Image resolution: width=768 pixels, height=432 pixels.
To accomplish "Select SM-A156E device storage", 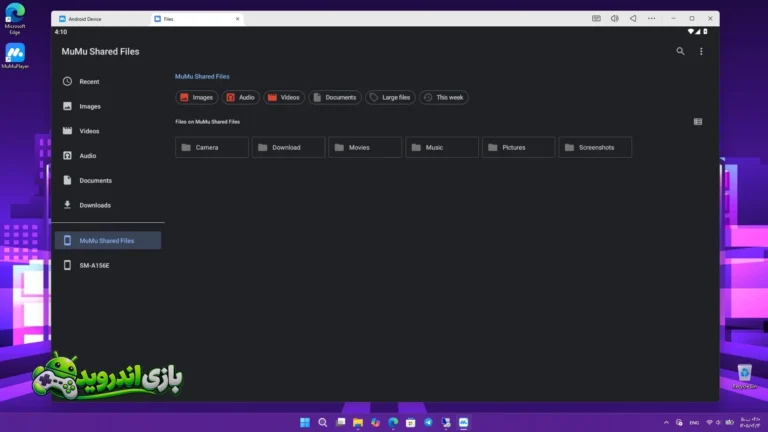I will pos(108,265).
